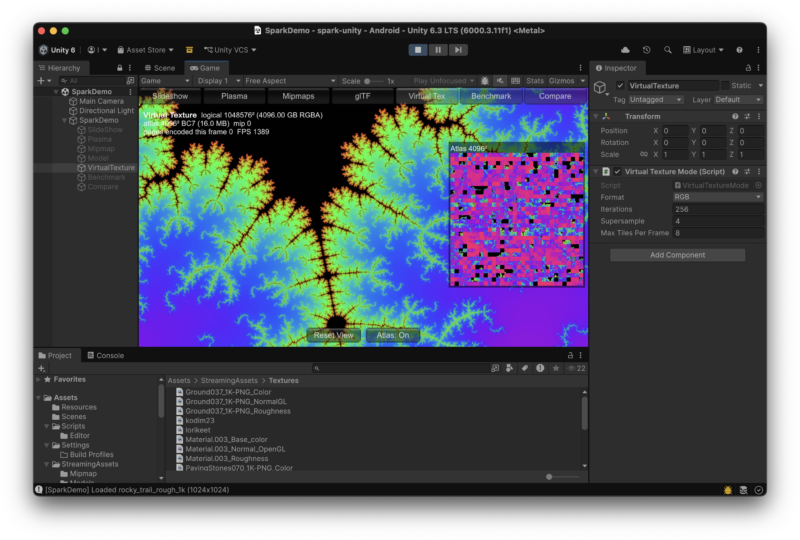Open the top toolbar help icon
The image size is (800, 540).
(x=739, y=50)
